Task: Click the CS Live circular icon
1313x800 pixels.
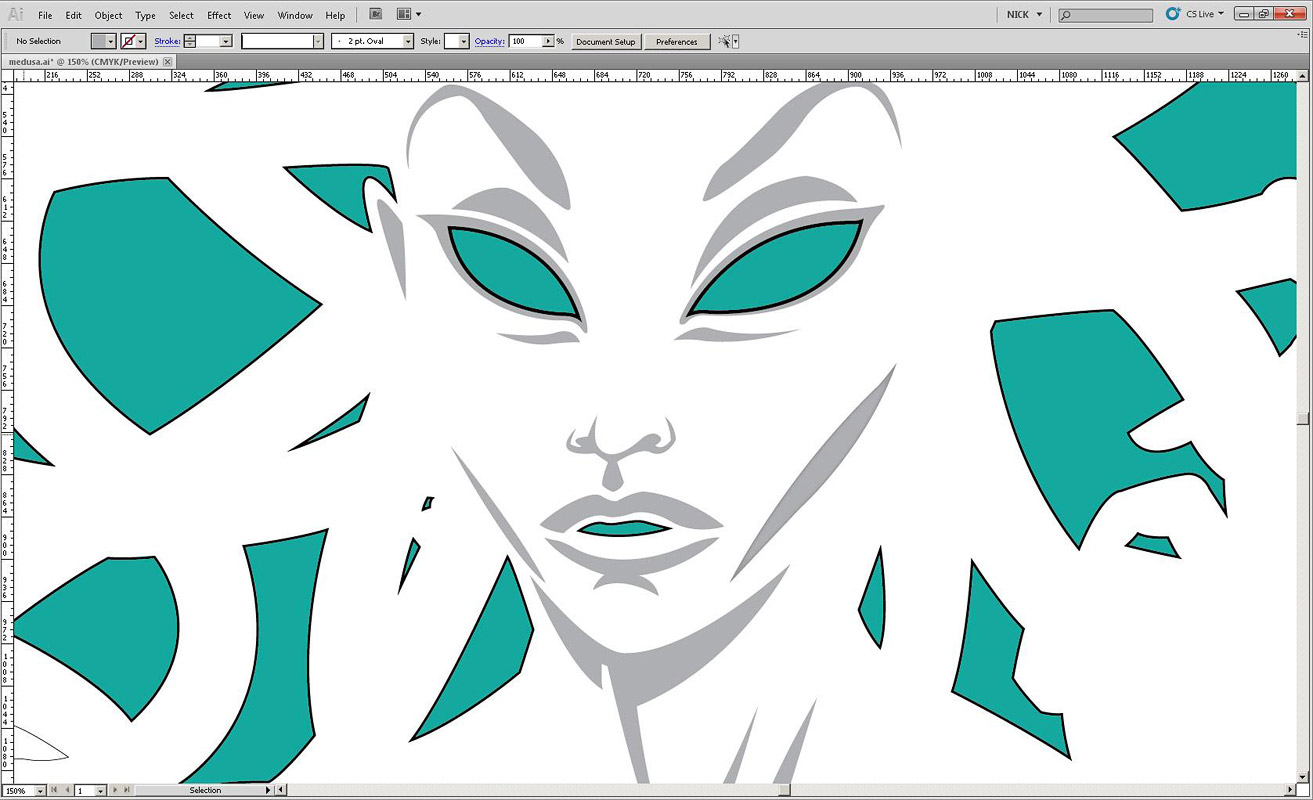Action: [1173, 14]
